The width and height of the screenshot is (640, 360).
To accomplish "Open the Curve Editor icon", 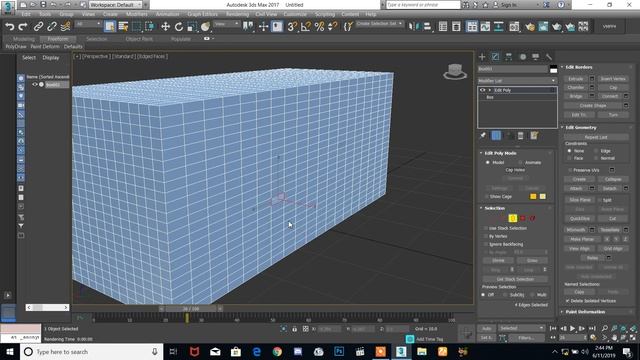I will pos(485,27).
